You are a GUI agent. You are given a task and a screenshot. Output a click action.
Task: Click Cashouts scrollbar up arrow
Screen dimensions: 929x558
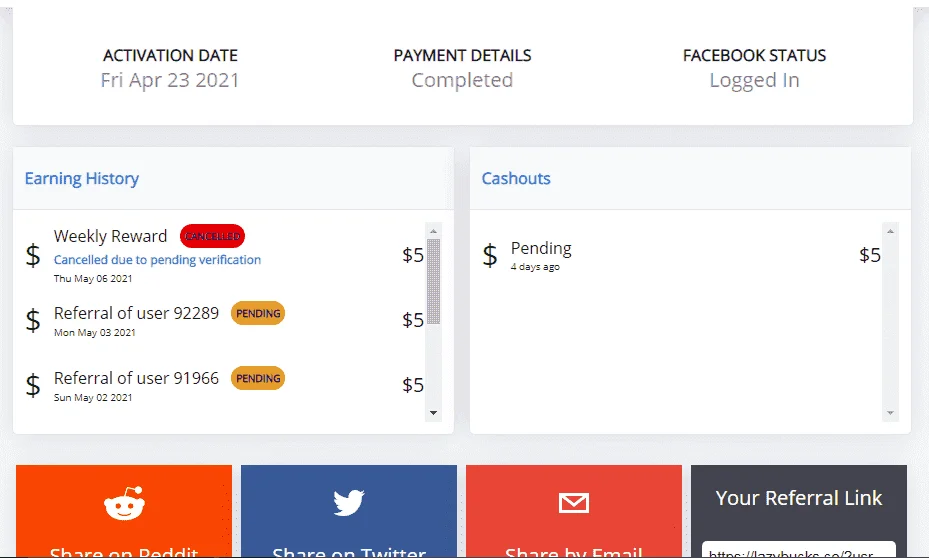[890, 231]
